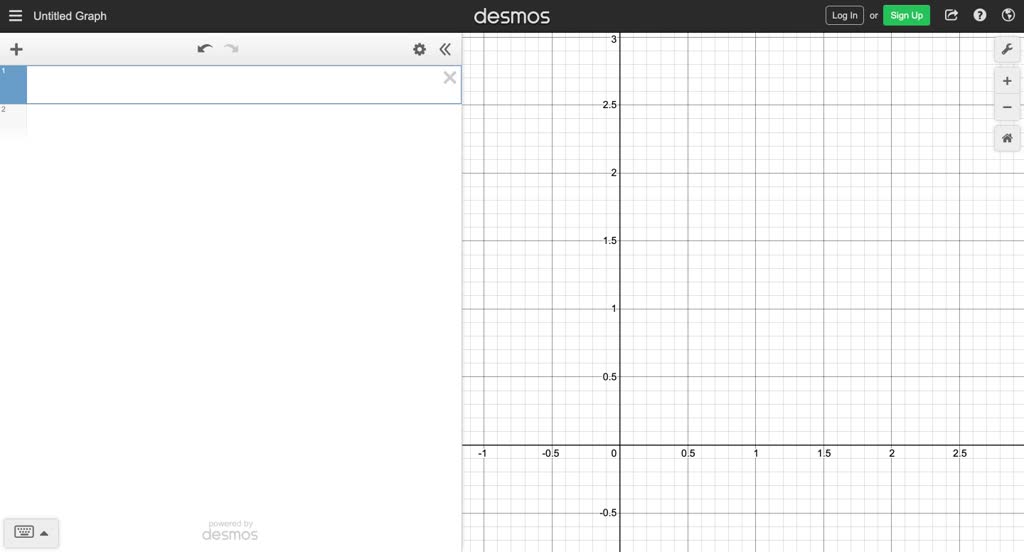
Task: Click the y-axis label 2.5
Action: 609,105
